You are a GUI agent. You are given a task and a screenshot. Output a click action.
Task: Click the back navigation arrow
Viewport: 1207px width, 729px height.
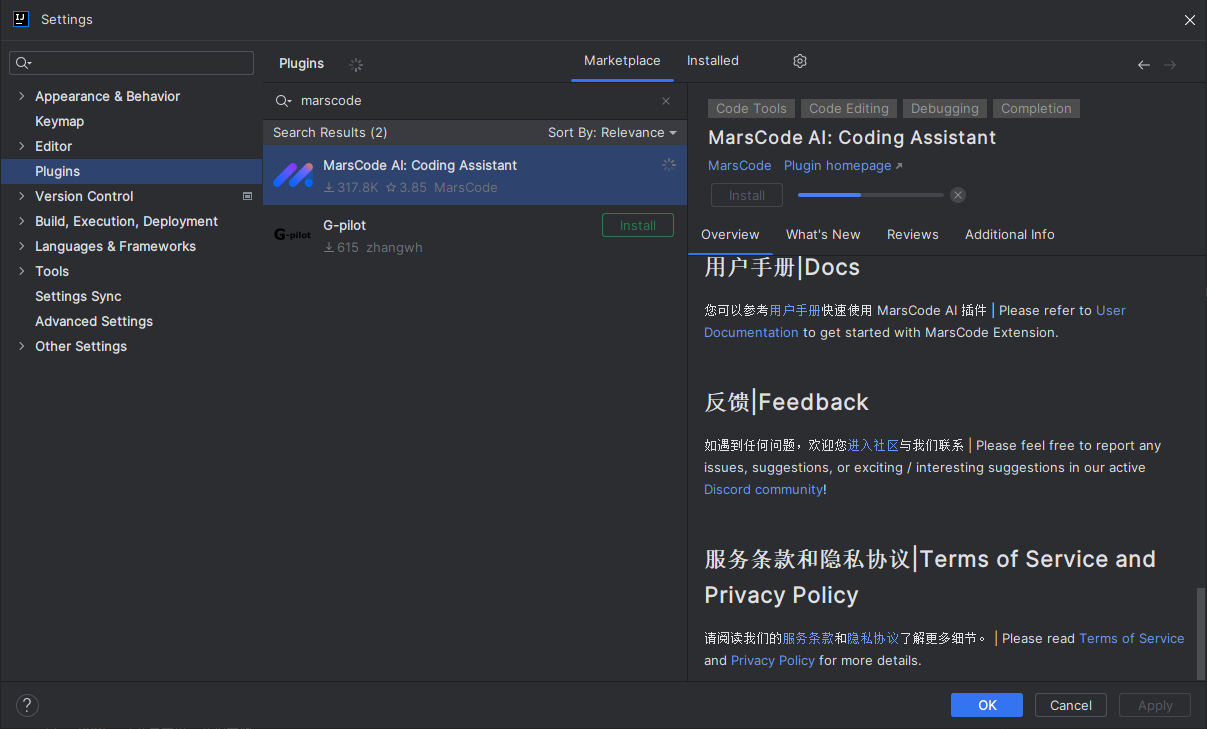(x=1144, y=65)
